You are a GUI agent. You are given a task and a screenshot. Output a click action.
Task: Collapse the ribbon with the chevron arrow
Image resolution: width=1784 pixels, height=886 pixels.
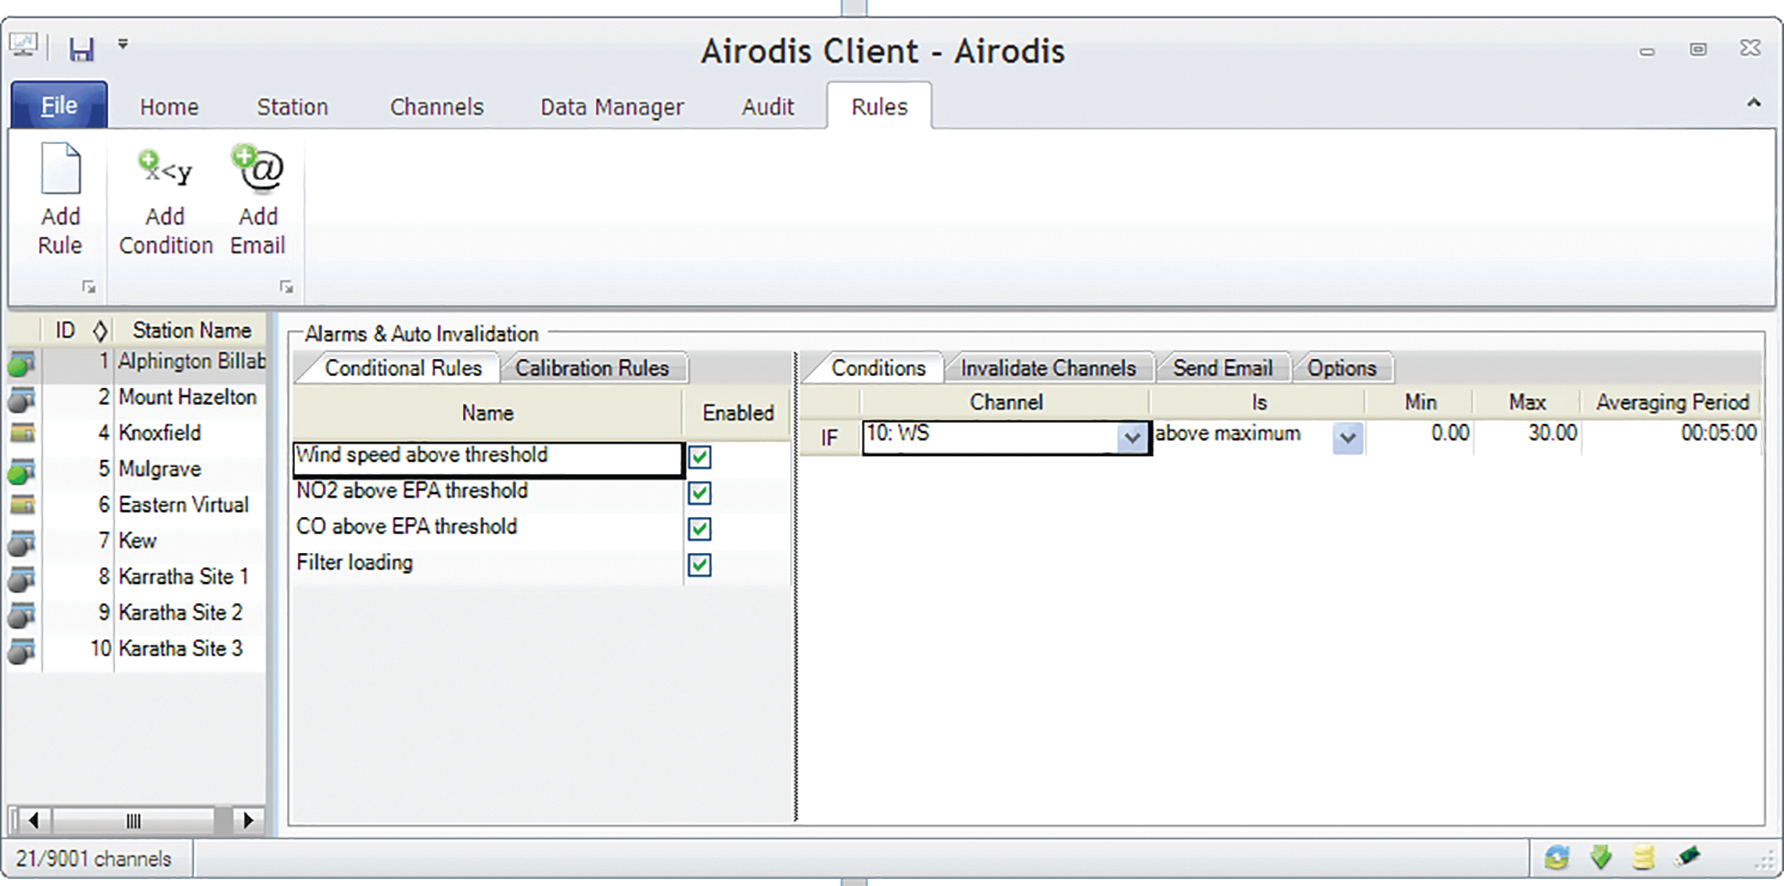click(1753, 103)
